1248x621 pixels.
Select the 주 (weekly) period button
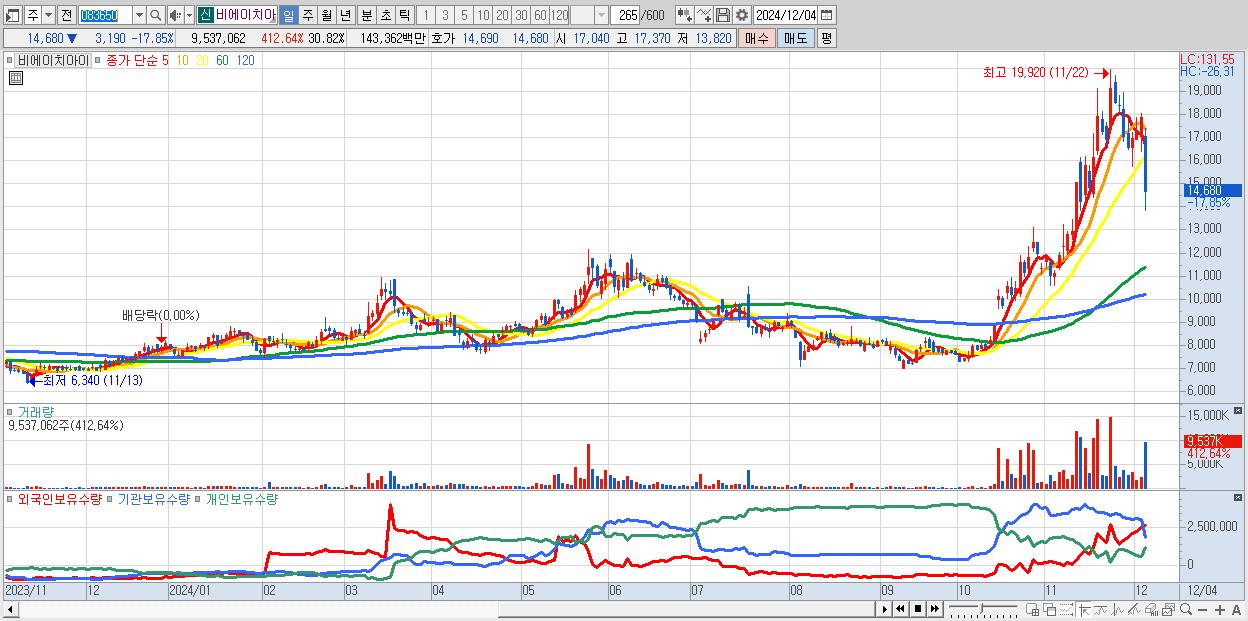point(307,15)
